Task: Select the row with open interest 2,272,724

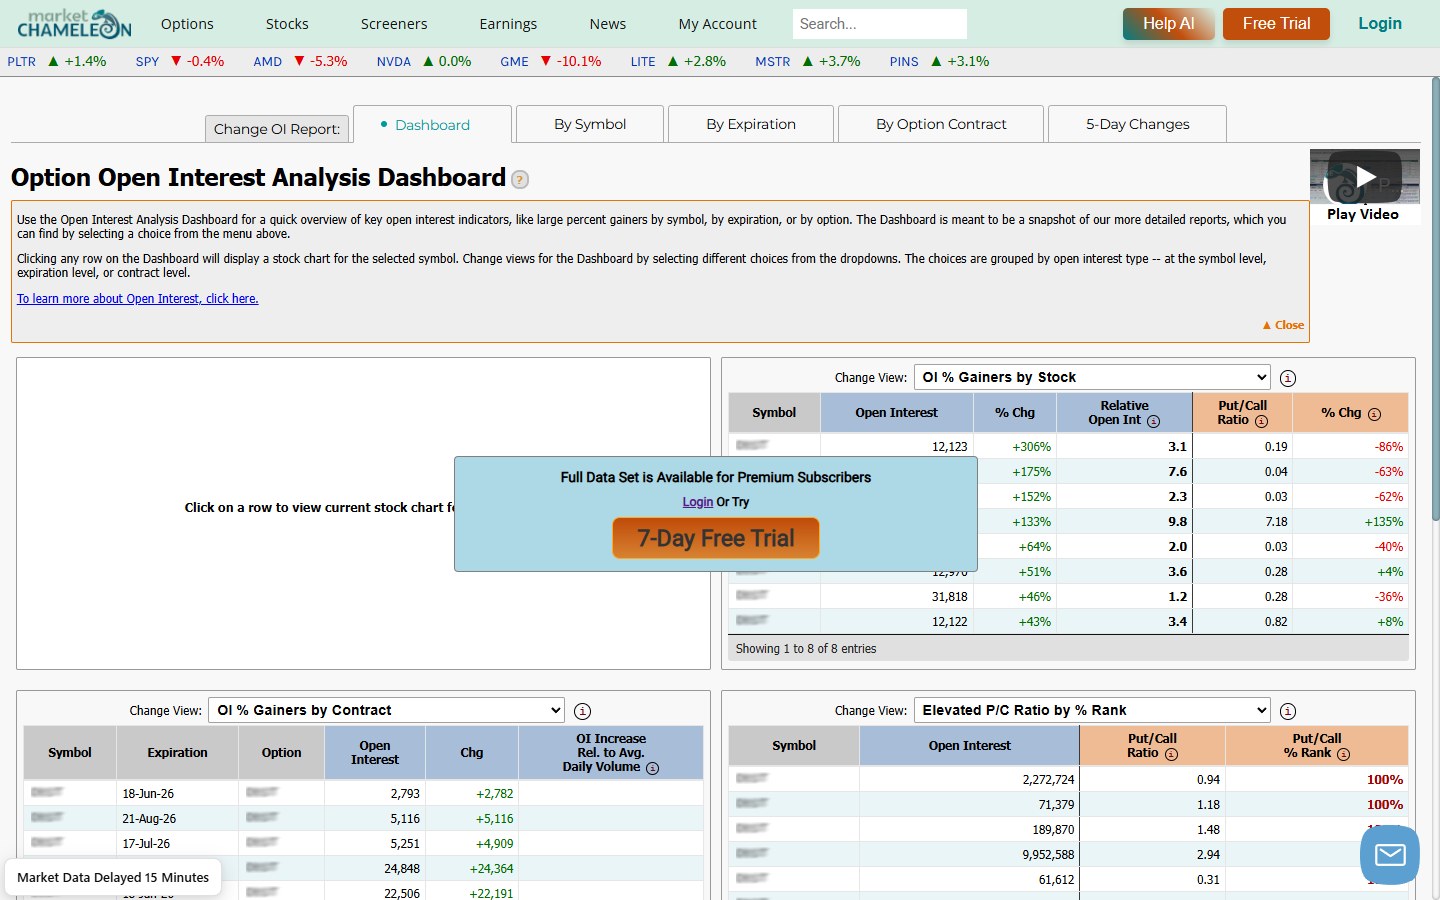Action: coord(1068,779)
